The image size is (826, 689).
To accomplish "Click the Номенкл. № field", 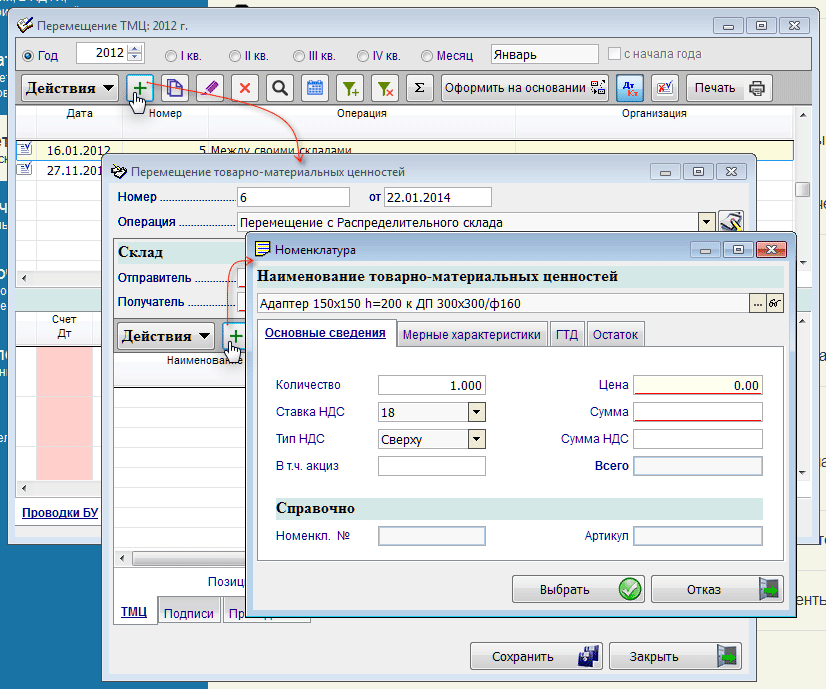I will pyautogui.click(x=431, y=536).
